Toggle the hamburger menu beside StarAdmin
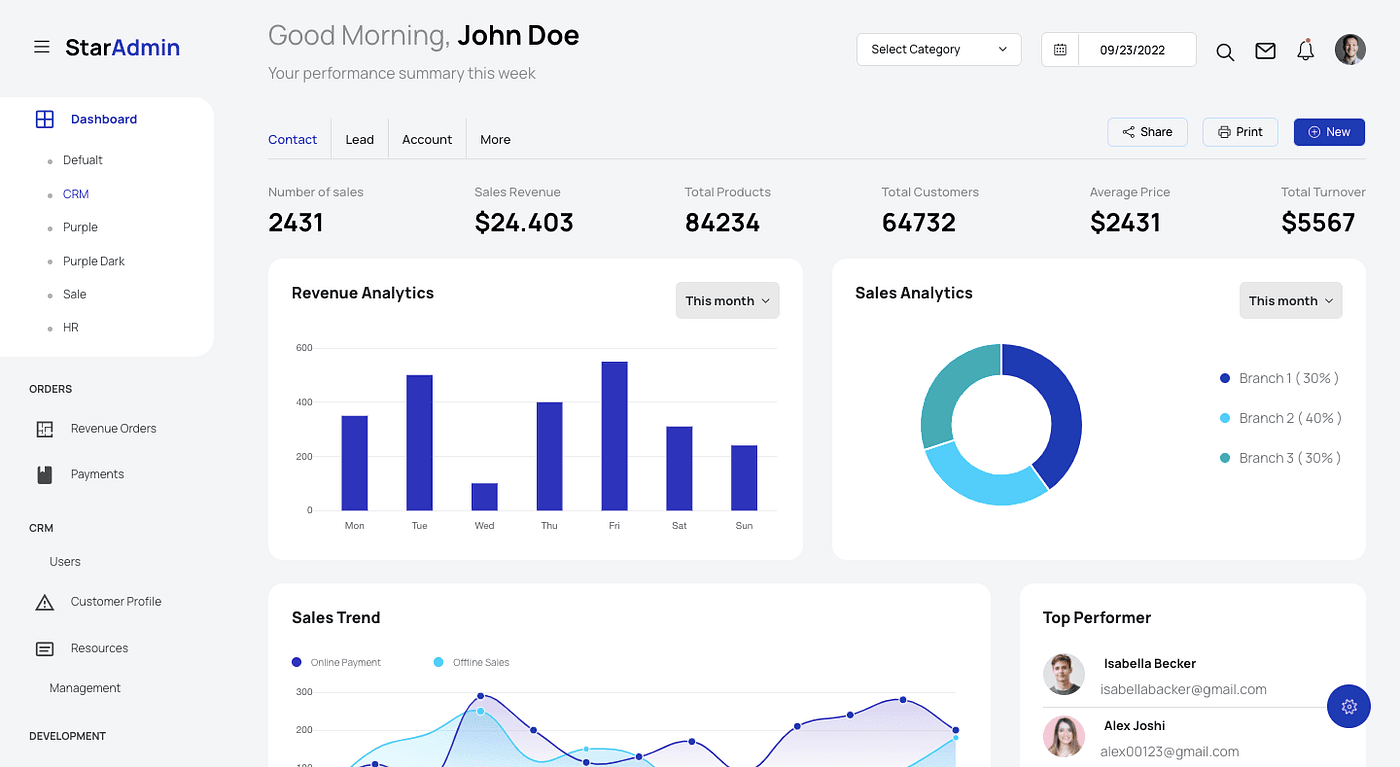This screenshot has width=1400, height=767. click(x=41, y=46)
